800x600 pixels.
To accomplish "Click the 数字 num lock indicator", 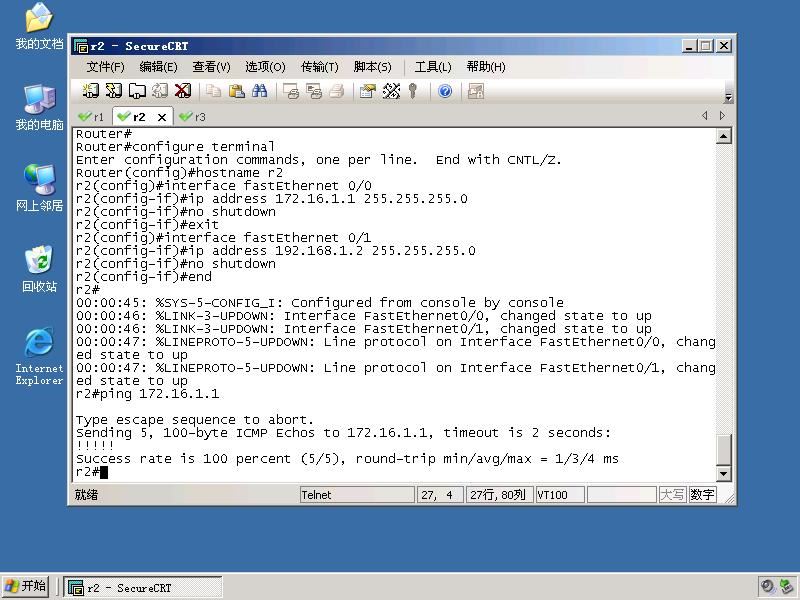I will tap(702, 495).
